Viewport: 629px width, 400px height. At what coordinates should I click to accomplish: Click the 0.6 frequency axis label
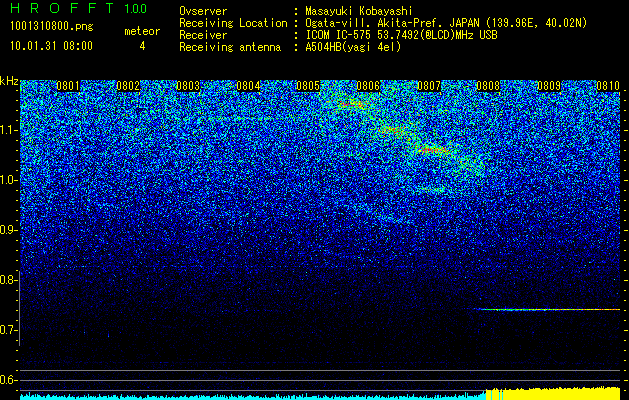[x=8, y=380]
